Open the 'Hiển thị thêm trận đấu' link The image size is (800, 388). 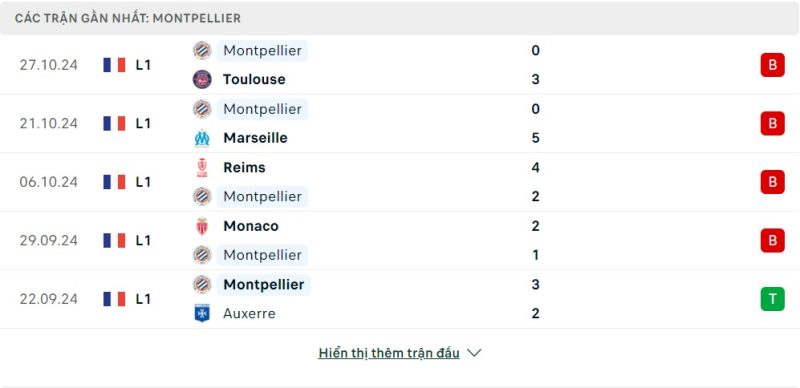tap(389, 353)
